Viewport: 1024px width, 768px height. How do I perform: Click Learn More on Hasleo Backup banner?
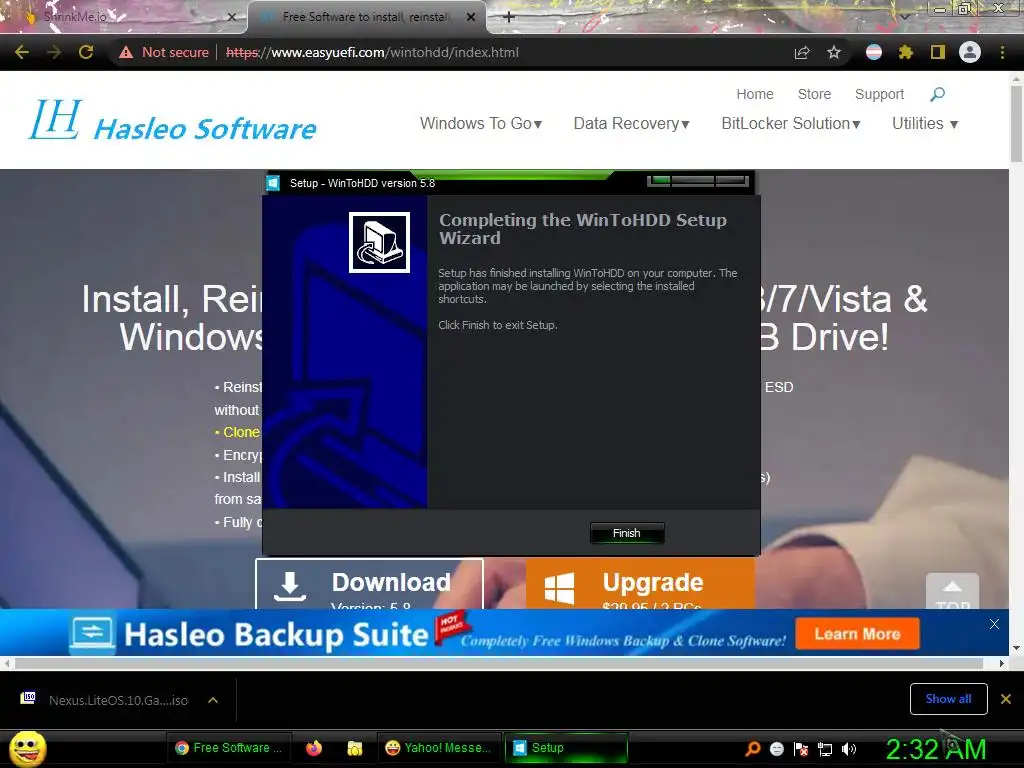pyautogui.click(x=857, y=634)
